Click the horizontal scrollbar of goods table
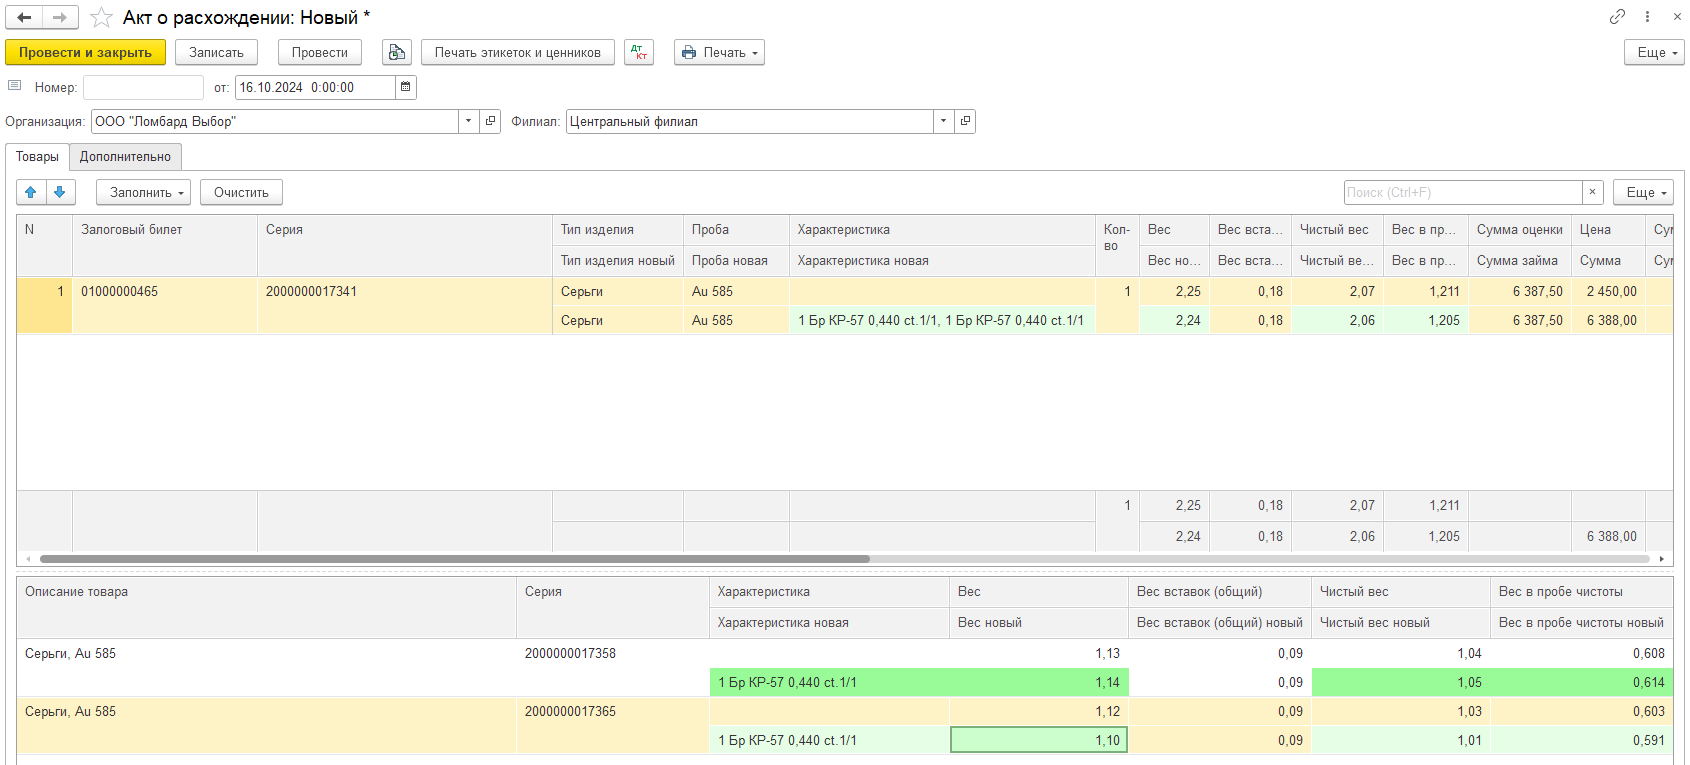 454,559
